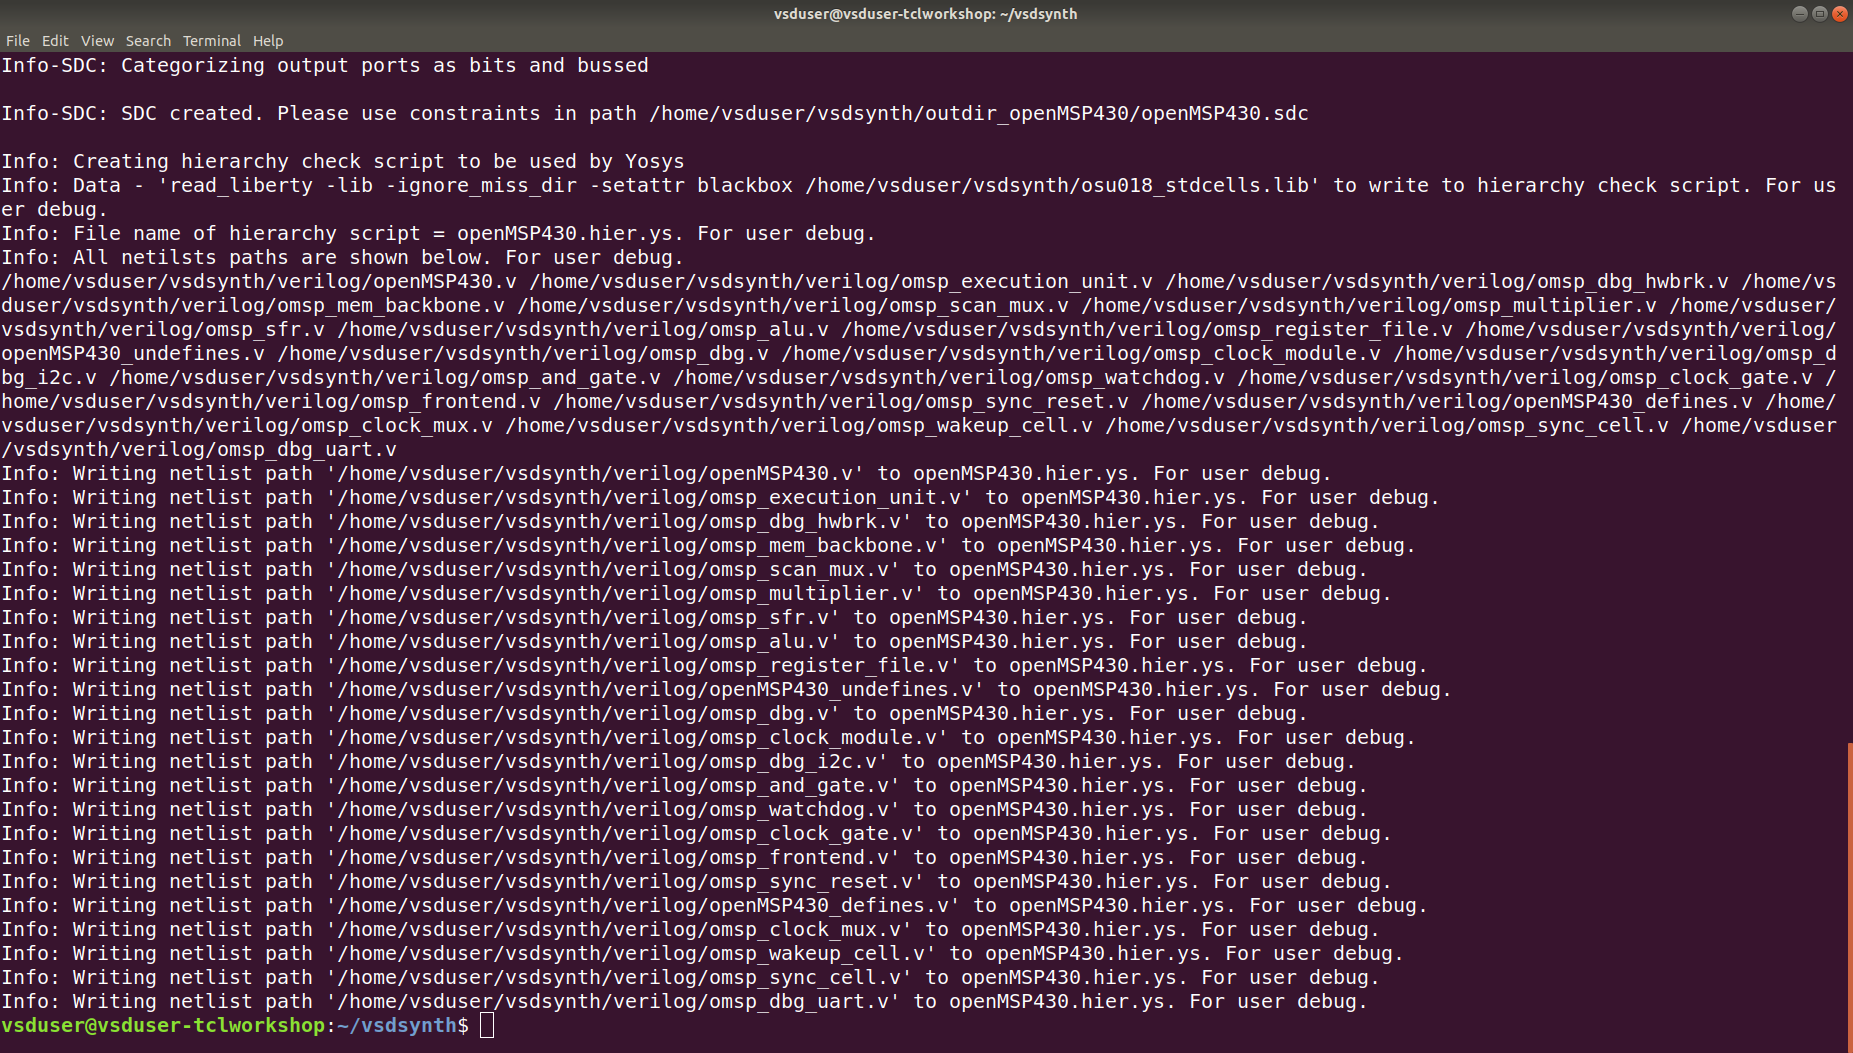Click the orange scrollbar on the right edge
Screen dimensions: 1853x1053
pyautogui.click(x=1849, y=890)
